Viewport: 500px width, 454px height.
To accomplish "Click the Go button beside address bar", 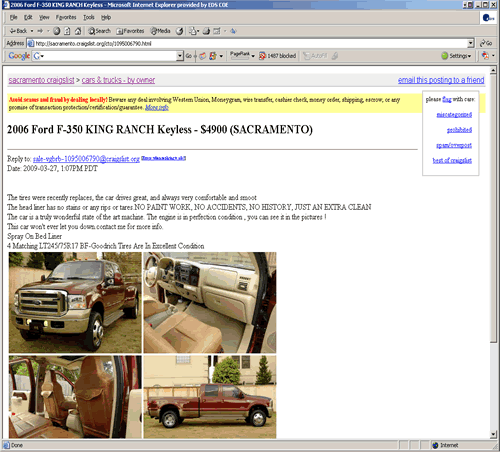I will pyautogui.click(x=486, y=43).
